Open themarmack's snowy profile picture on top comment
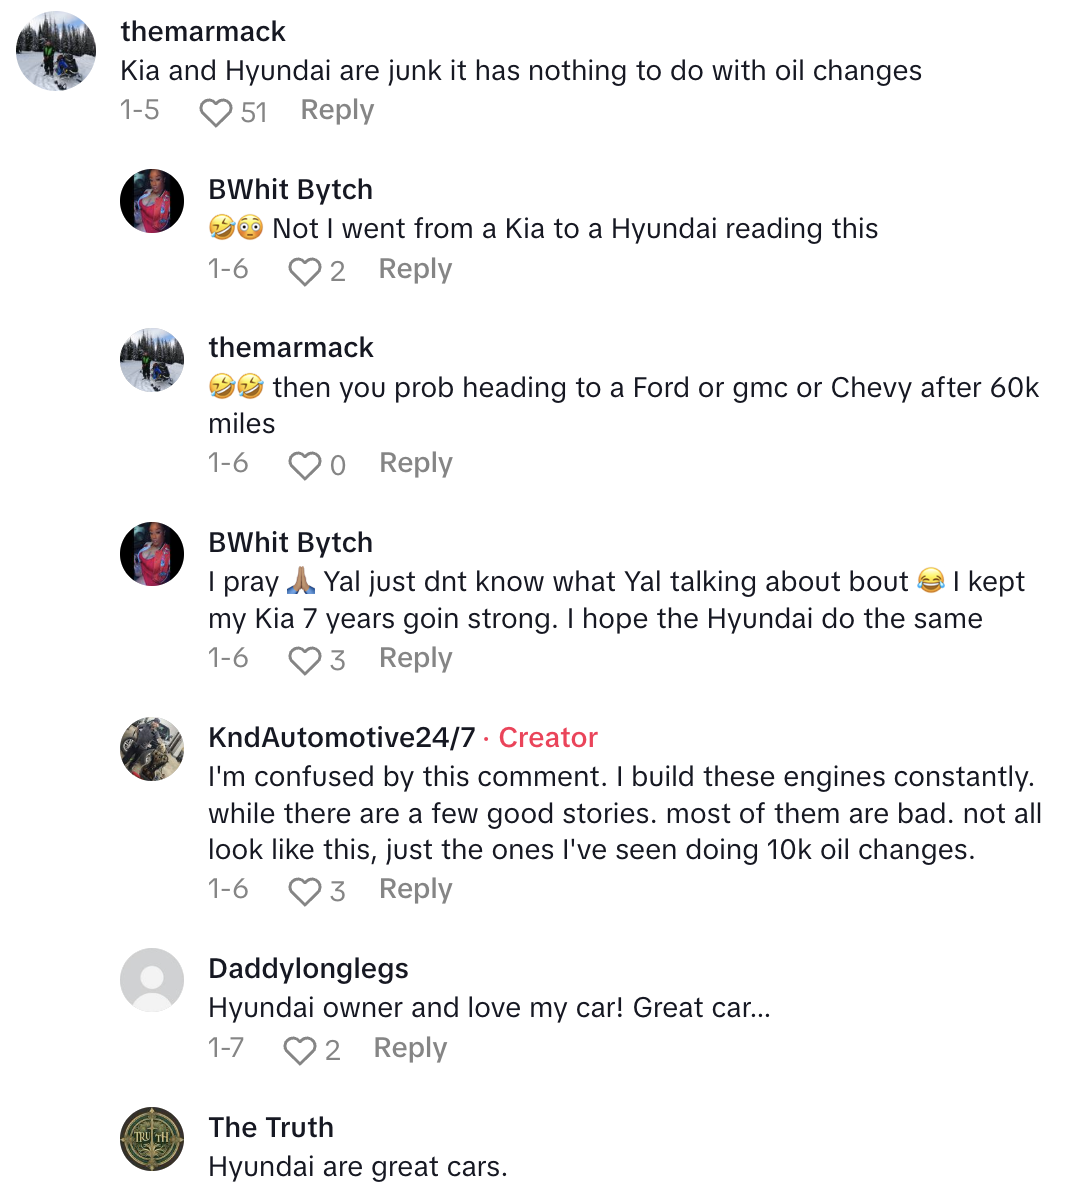The width and height of the screenshot is (1072, 1190). pos(56,51)
